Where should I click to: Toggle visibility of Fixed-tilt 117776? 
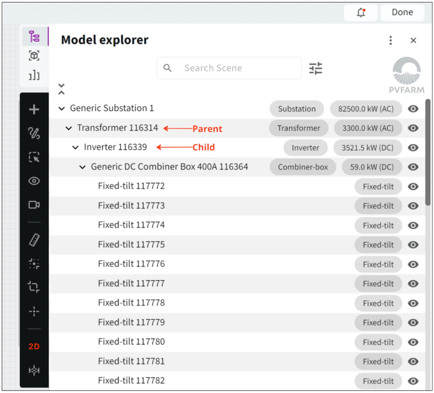(x=413, y=264)
